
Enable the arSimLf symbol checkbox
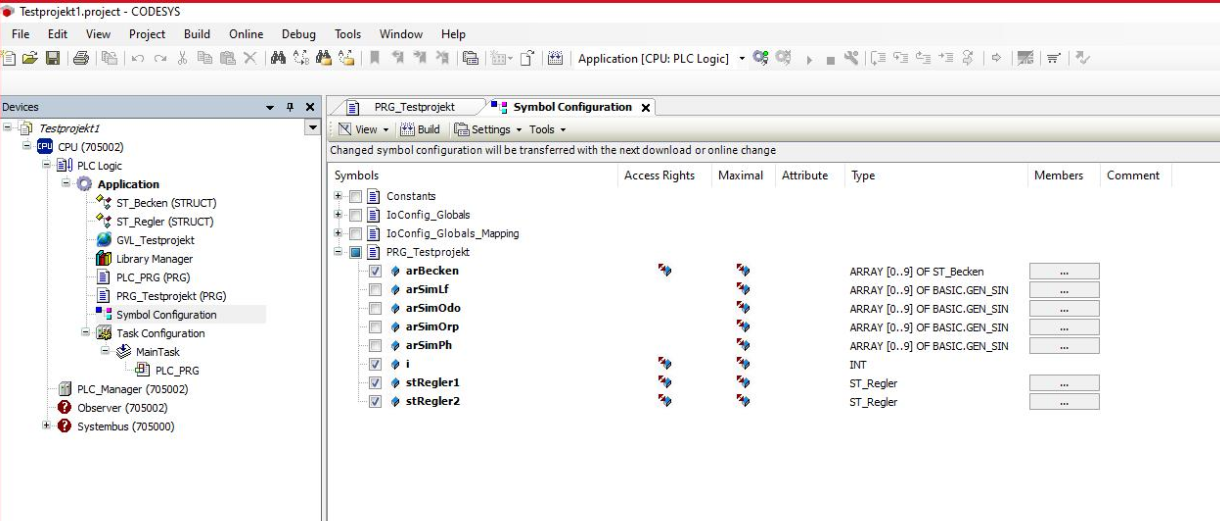click(x=375, y=290)
